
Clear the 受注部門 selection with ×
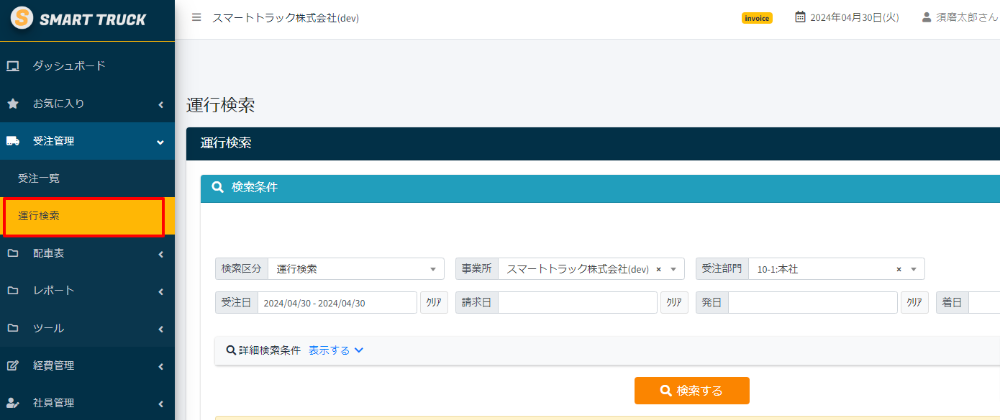pyautogui.click(x=899, y=269)
